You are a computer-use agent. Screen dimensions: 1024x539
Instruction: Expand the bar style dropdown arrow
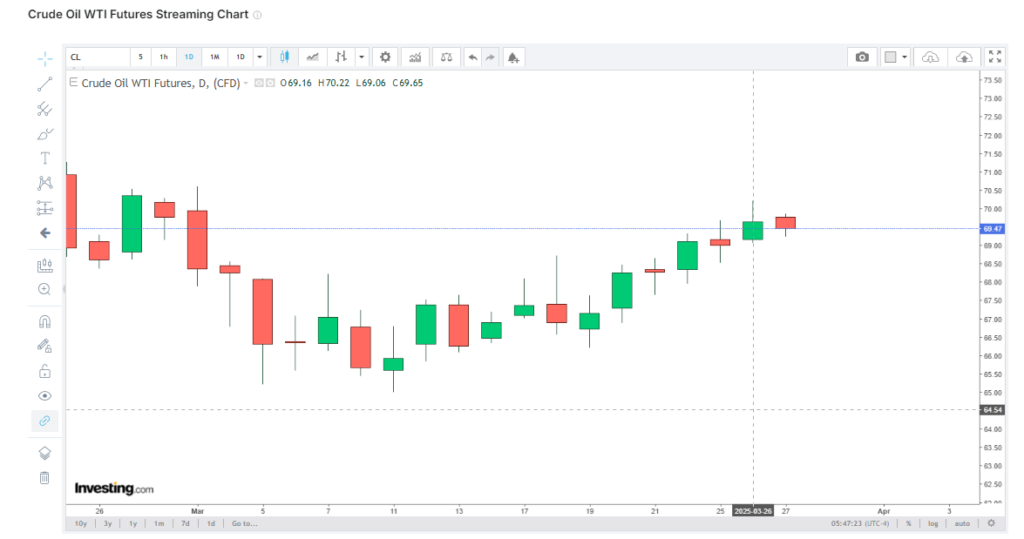coord(361,57)
